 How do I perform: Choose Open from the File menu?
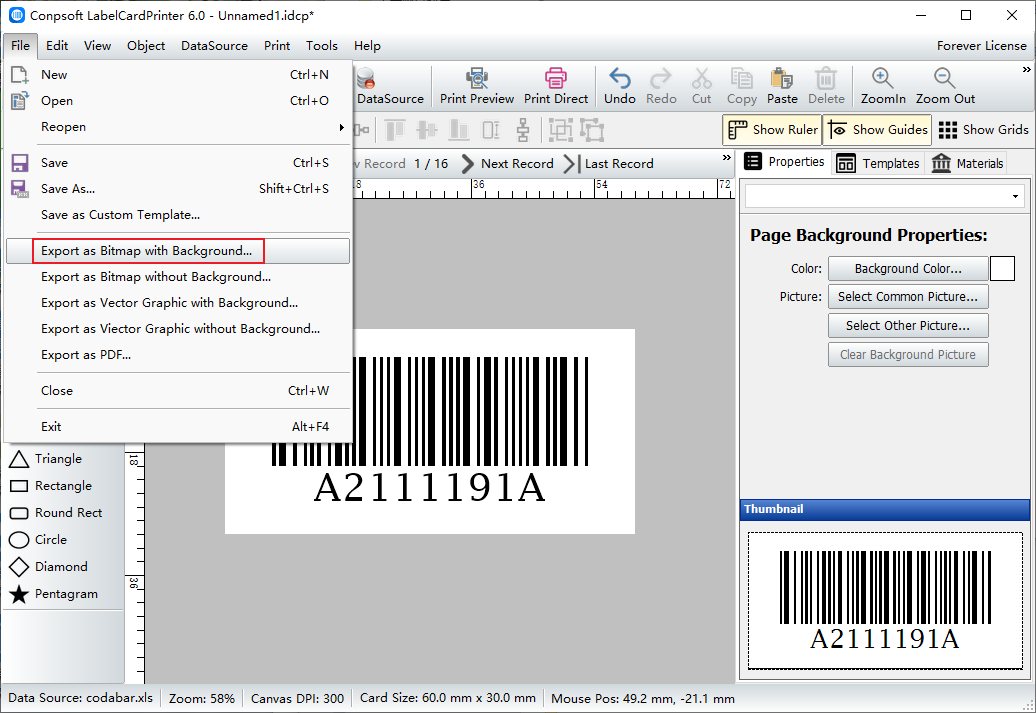tap(177, 100)
